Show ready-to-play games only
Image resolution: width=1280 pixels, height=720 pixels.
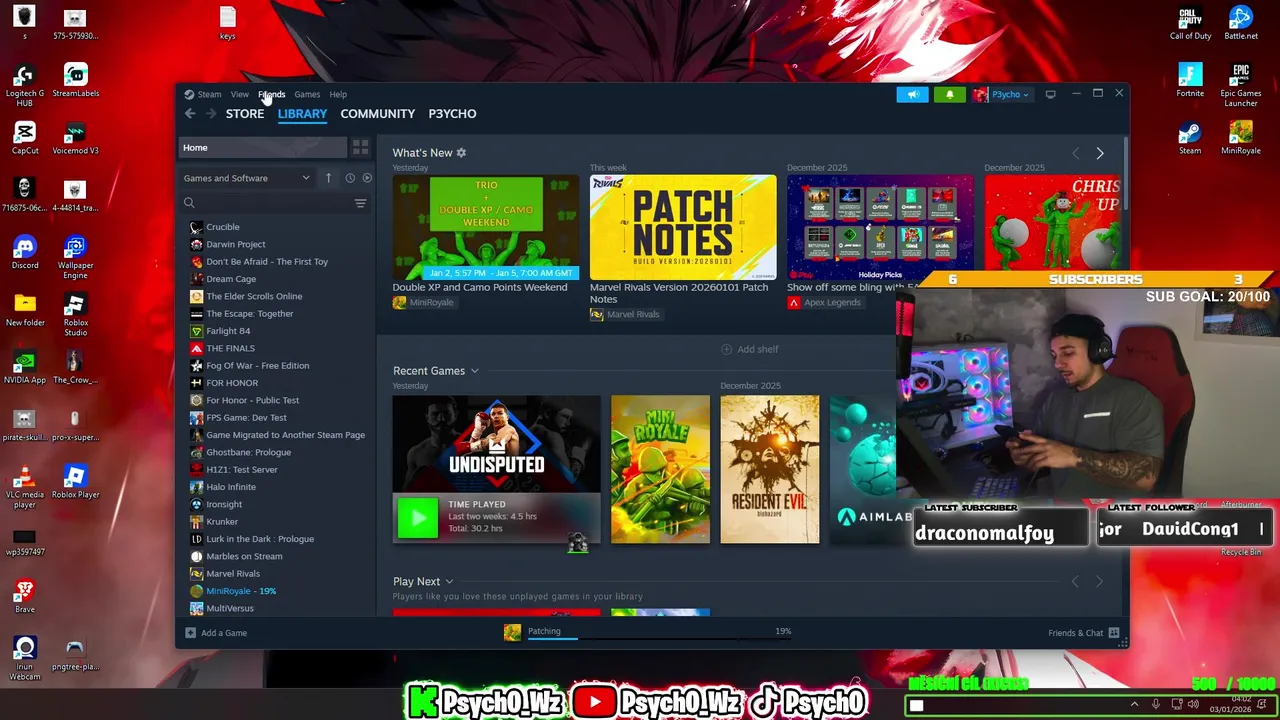367,178
